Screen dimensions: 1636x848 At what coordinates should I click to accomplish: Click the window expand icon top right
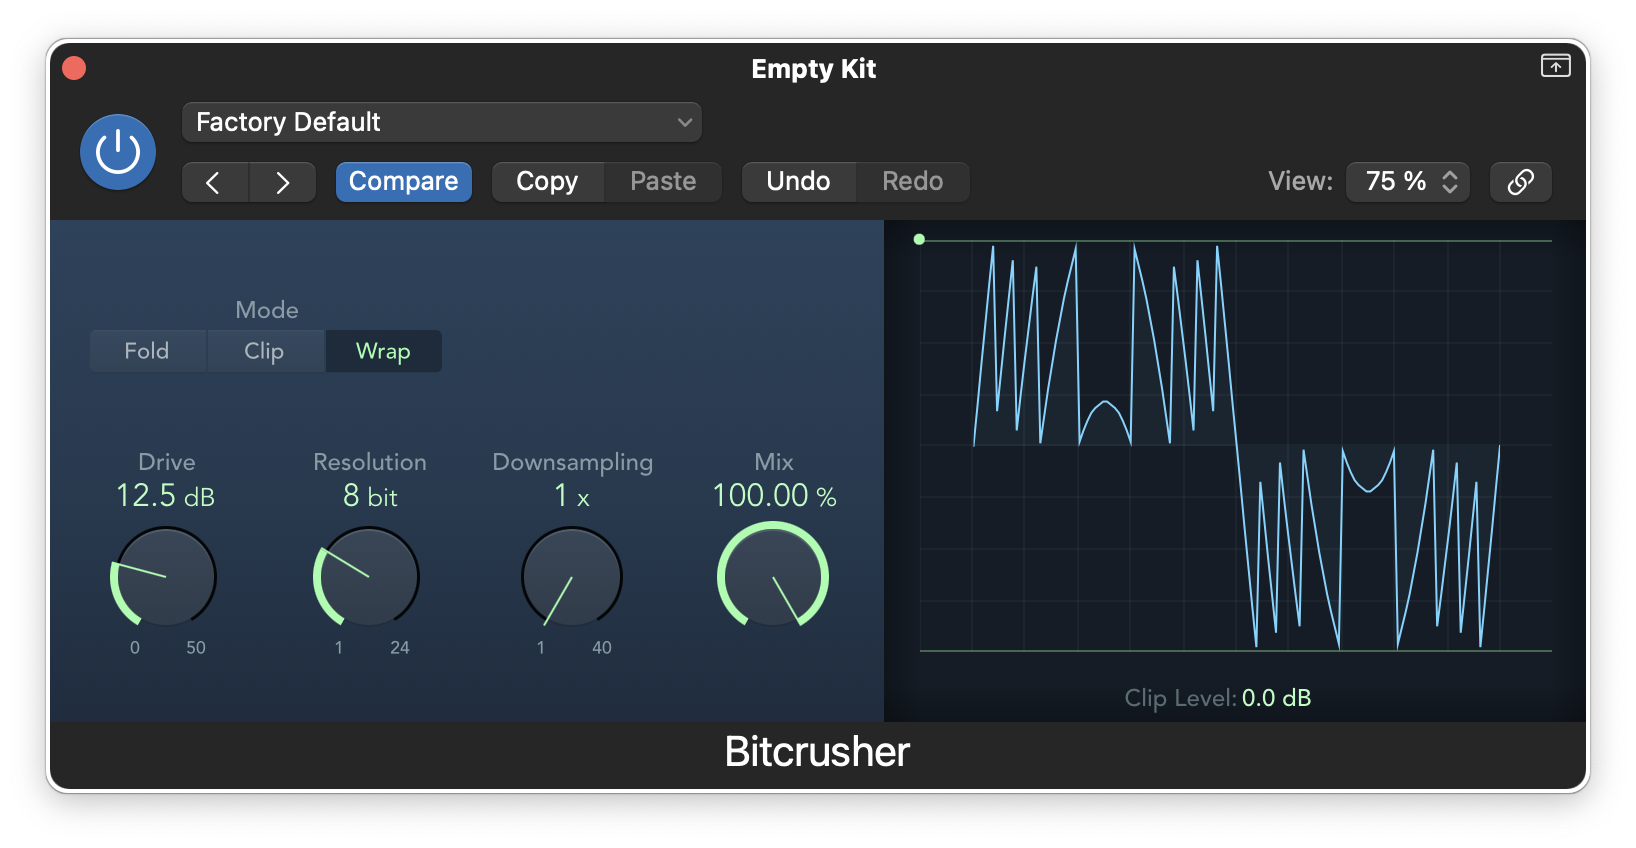tap(1555, 66)
